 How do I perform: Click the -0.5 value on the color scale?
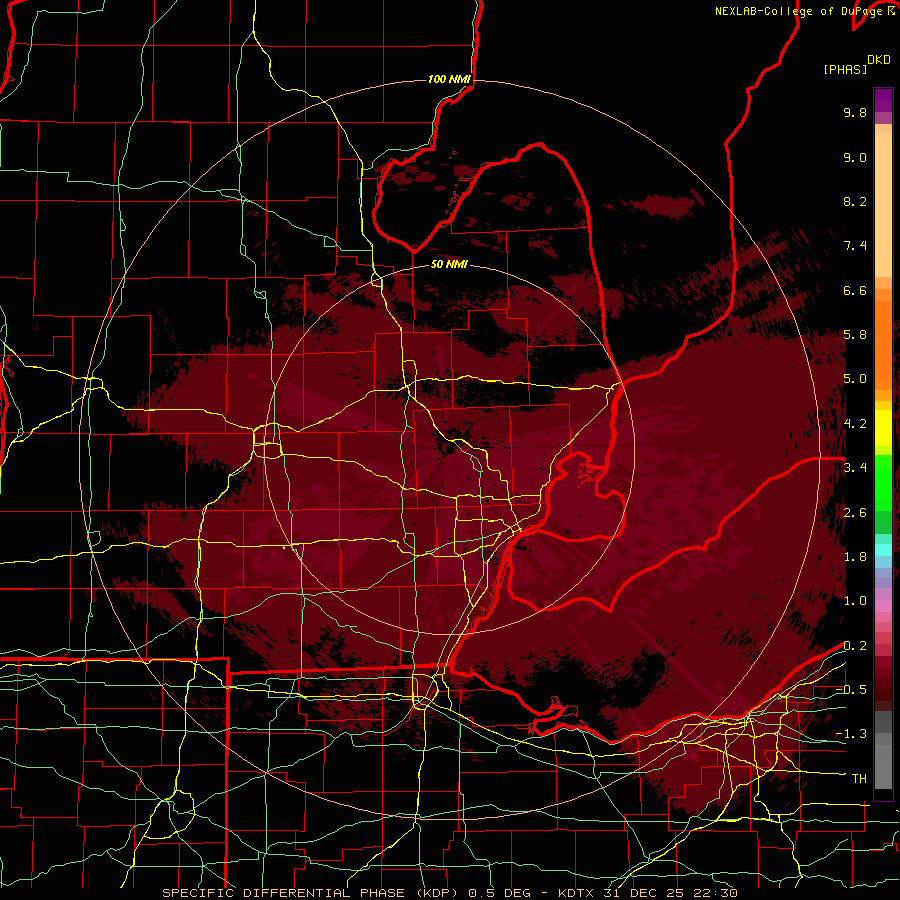[851, 690]
